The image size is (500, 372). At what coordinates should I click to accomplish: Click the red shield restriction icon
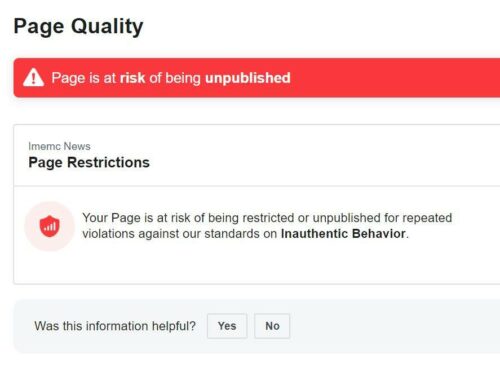49,226
